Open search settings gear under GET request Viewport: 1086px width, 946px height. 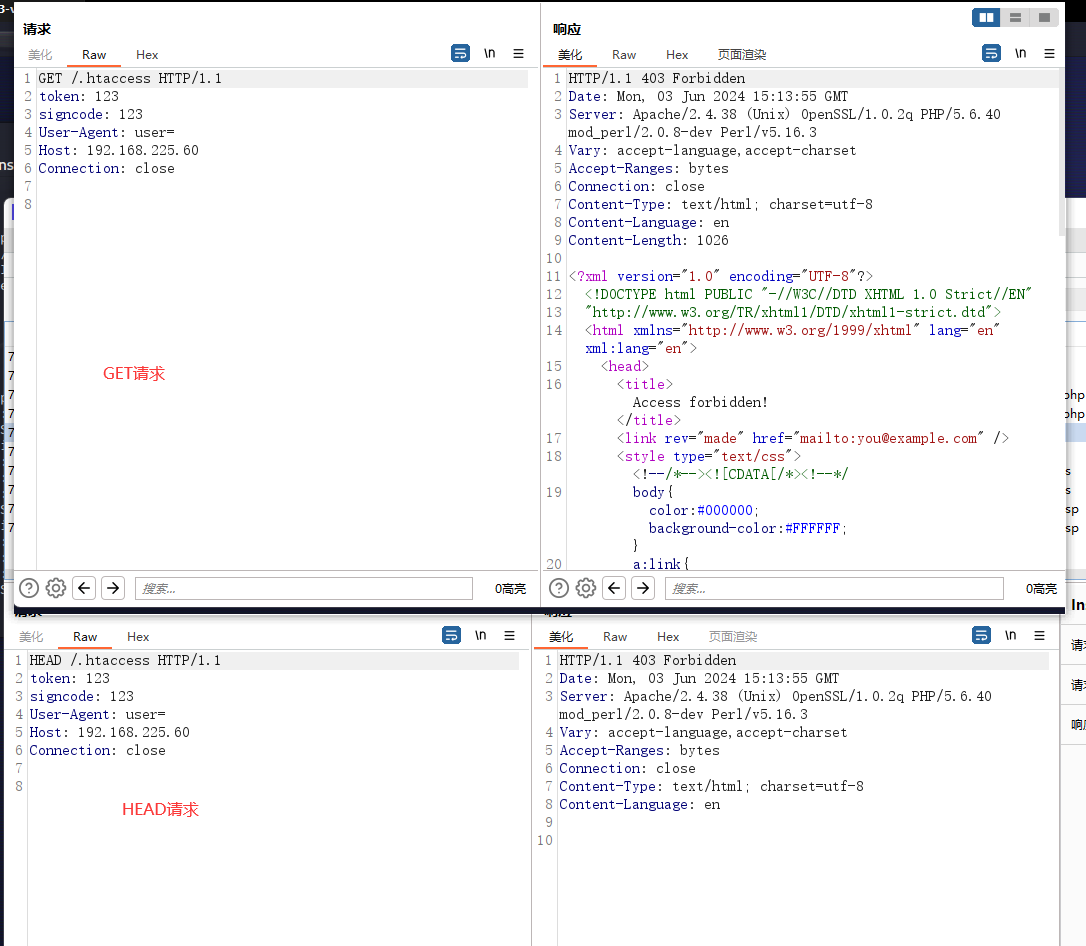55,588
